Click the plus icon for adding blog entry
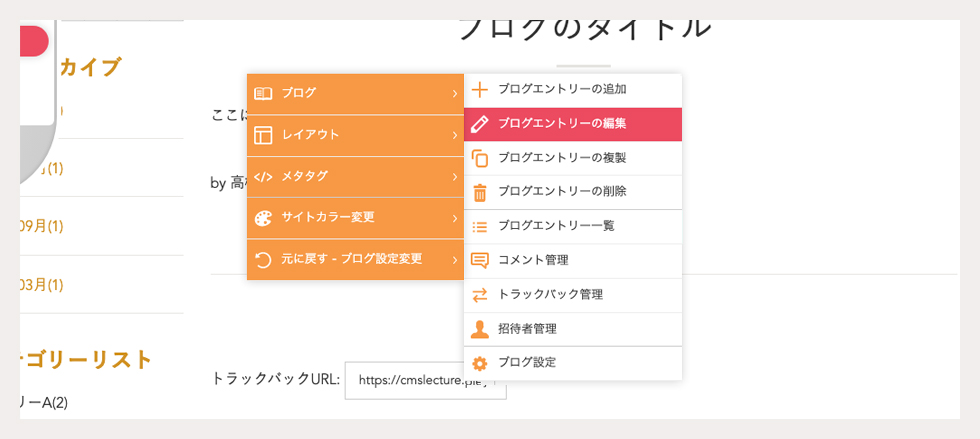Viewport: 980px width, 439px height. point(479,90)
